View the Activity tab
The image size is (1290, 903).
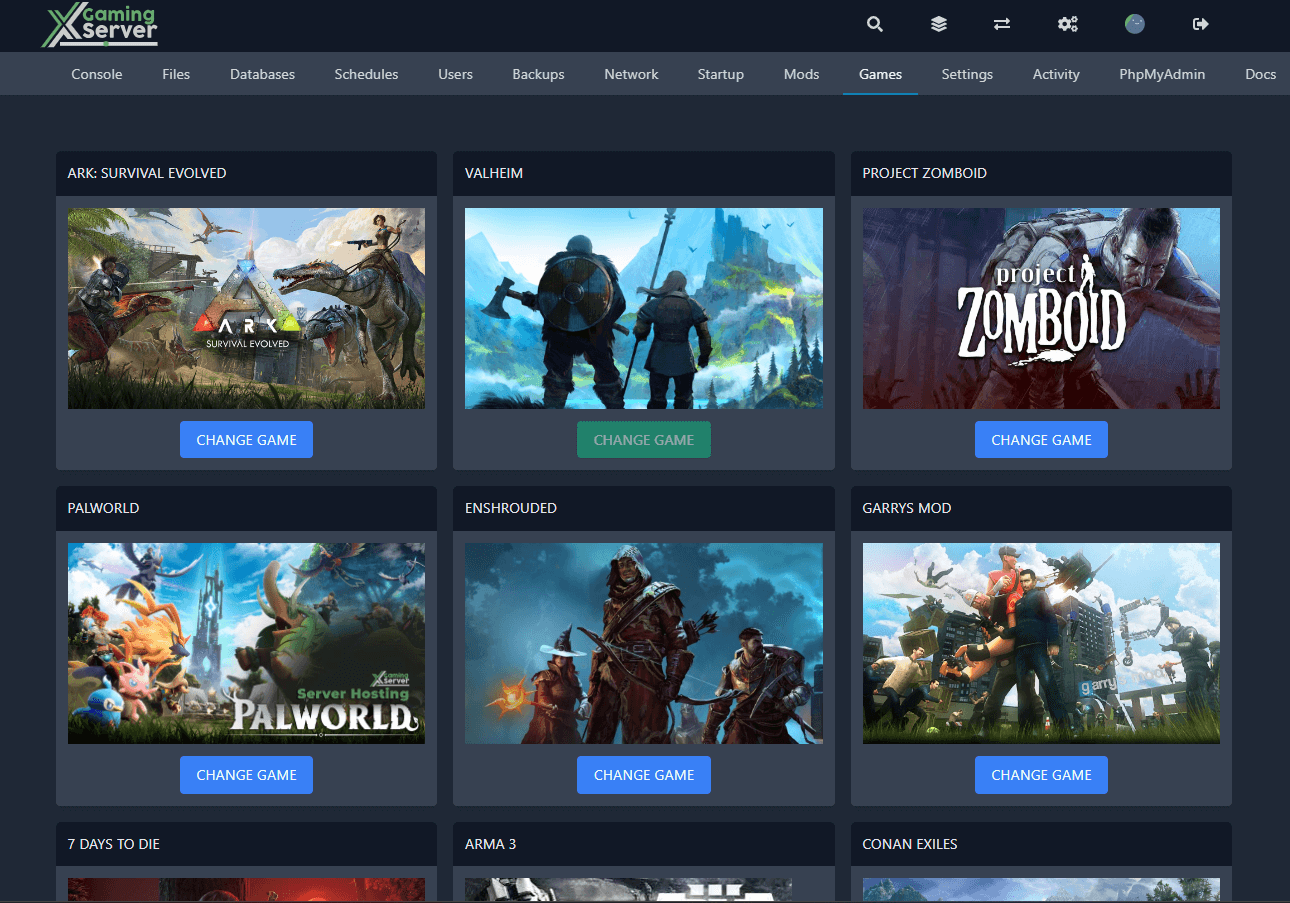(x=1056, y=74)
